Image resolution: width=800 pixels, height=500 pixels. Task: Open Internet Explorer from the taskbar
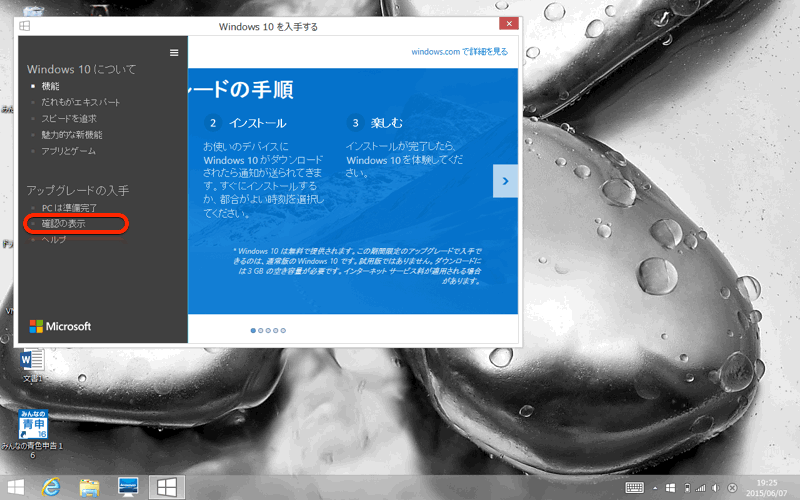point(51,487)
